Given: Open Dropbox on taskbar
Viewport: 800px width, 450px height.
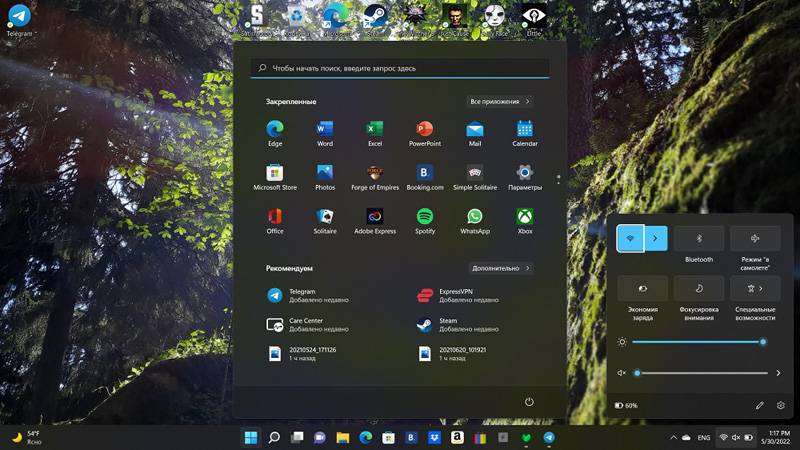Looking at the screenshot, I should coord(434,437).
